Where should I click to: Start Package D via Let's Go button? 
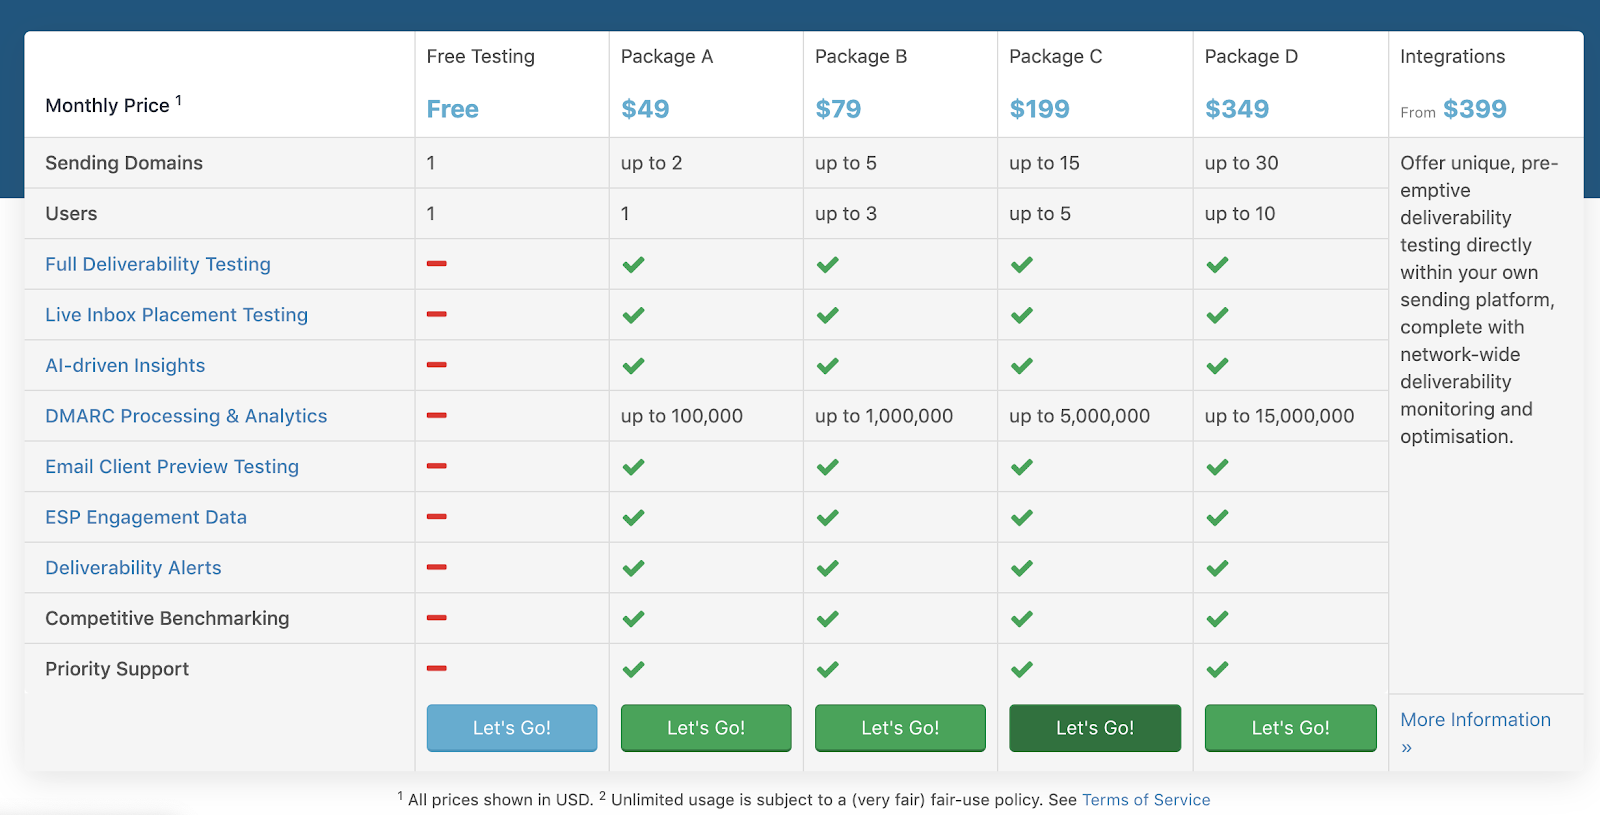coord(1290,728)
